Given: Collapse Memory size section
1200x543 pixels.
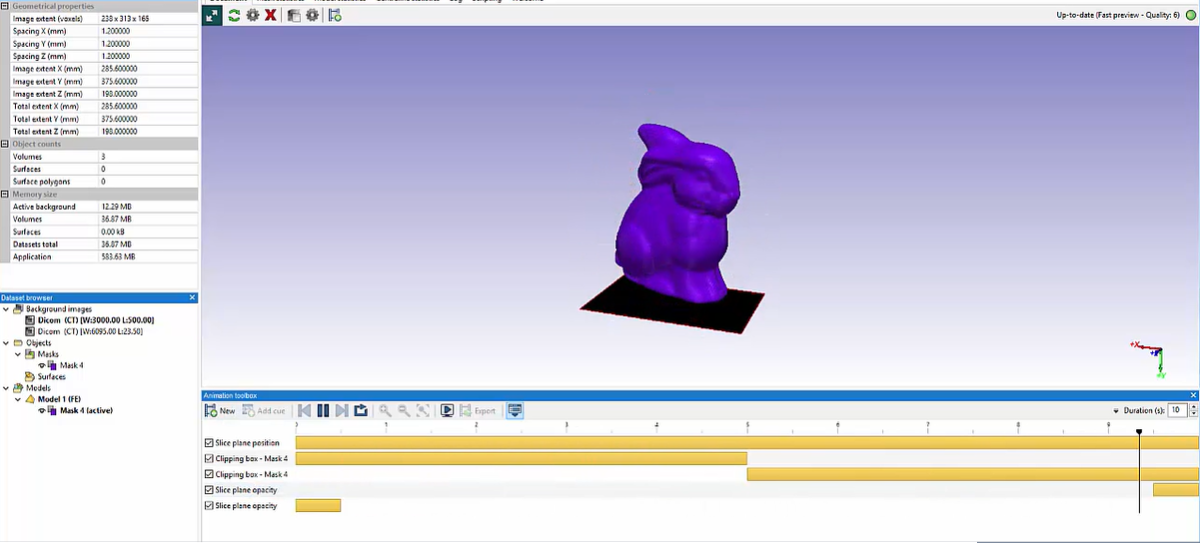Looking at the screenshot, I should tap(5, 194).
